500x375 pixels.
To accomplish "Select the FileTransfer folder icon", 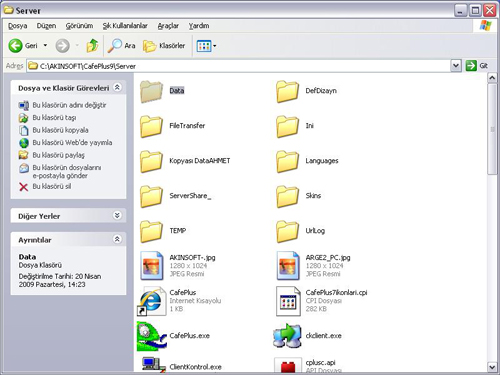I will pos(151,126).
